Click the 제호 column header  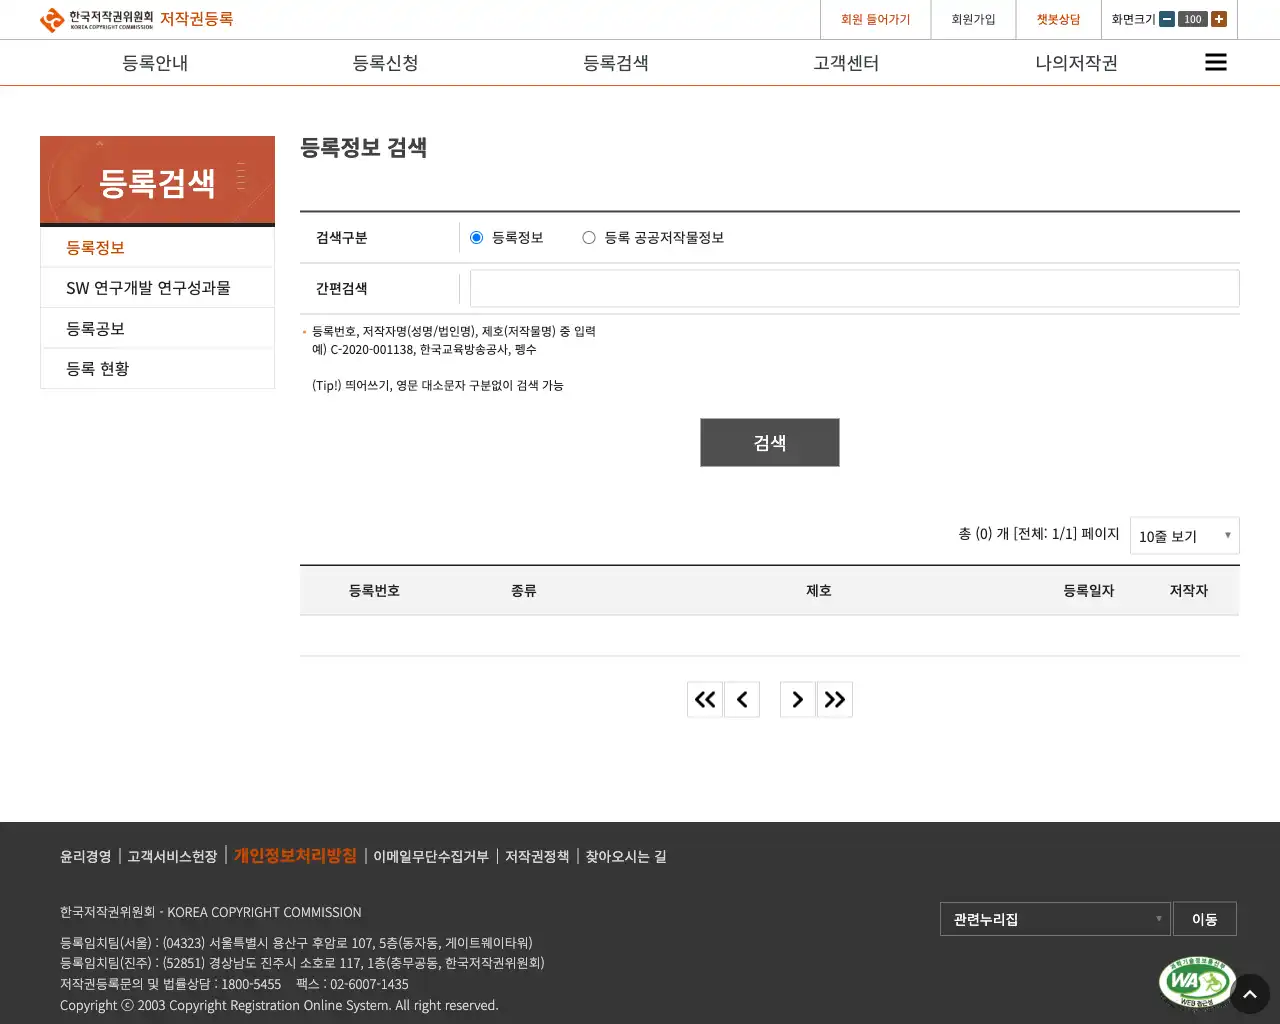point(819,590)
